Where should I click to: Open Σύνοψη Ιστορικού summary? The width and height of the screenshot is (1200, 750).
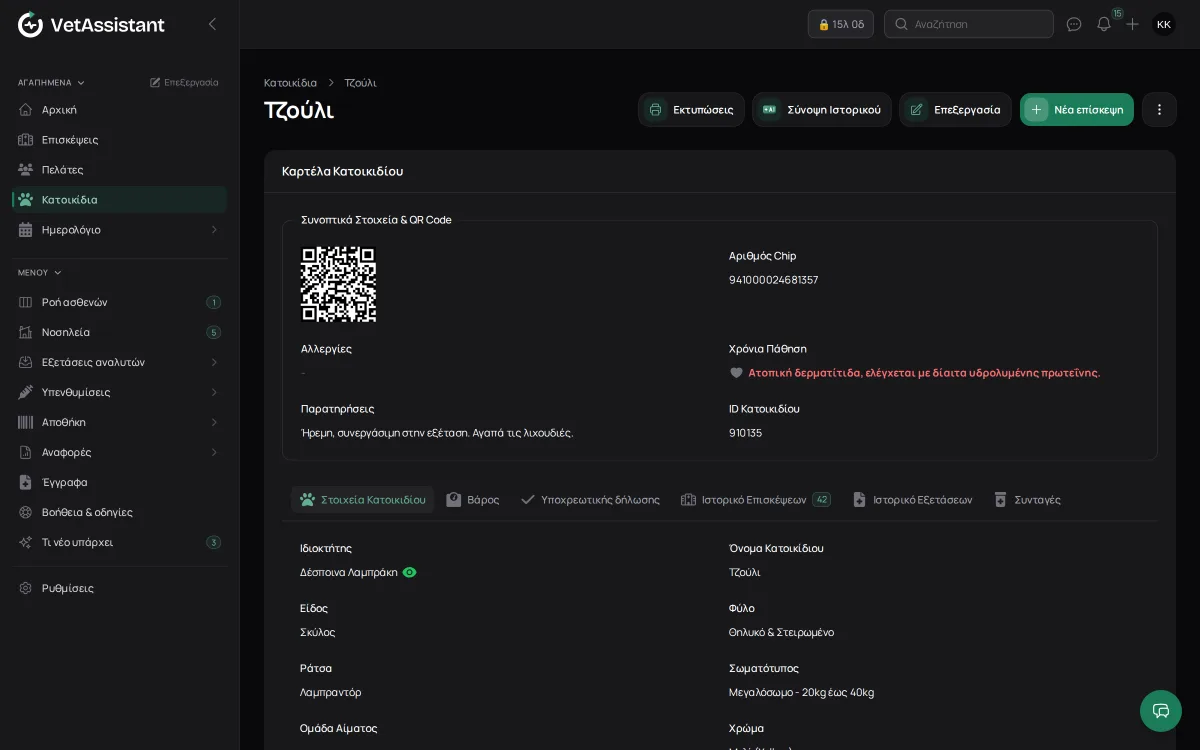coord(822,110)
